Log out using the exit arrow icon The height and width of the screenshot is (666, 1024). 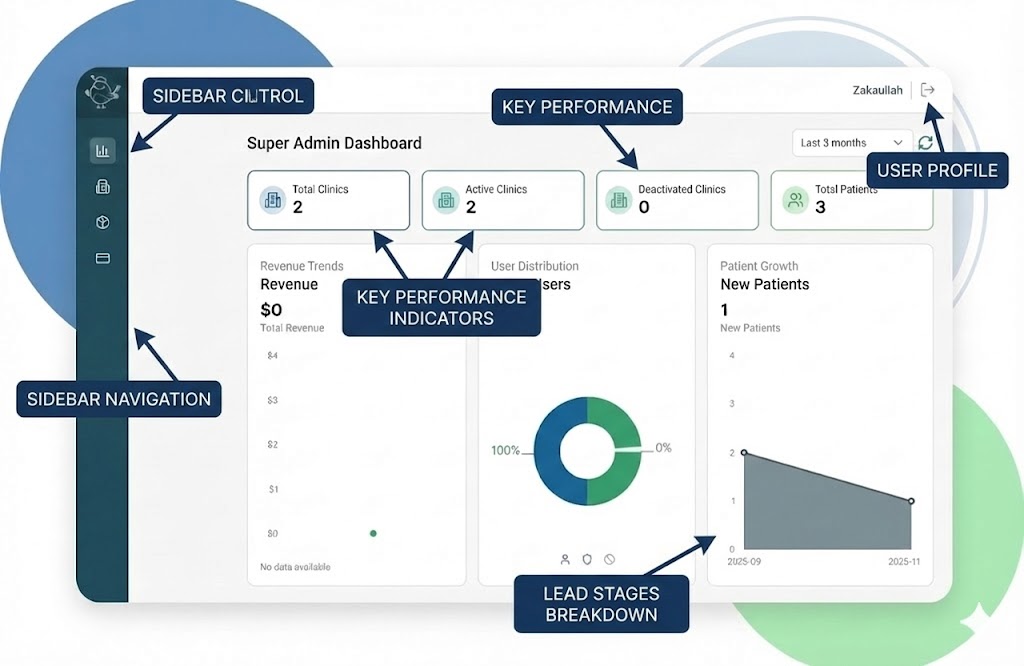click(928, 90)
